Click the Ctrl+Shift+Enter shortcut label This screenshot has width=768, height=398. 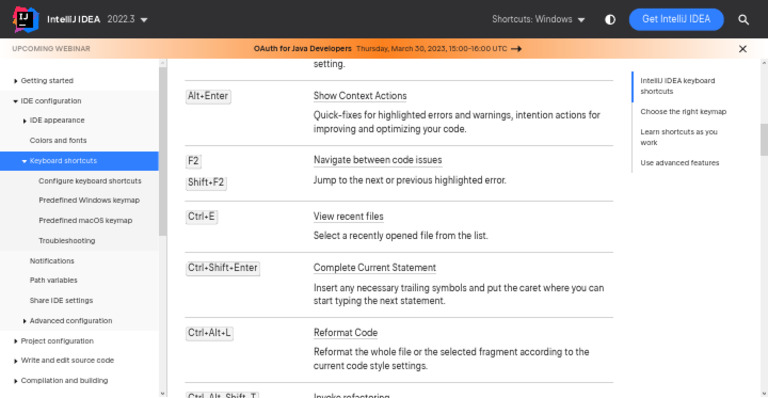[x=222, y=268]
